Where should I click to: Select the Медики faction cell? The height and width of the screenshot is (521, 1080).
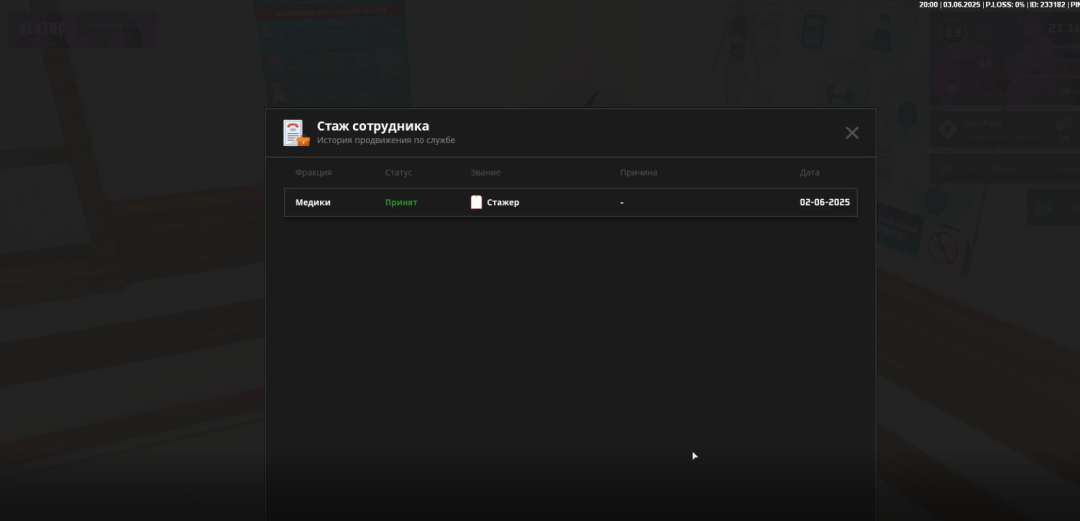pyautogui.click(x=313, y=203)
